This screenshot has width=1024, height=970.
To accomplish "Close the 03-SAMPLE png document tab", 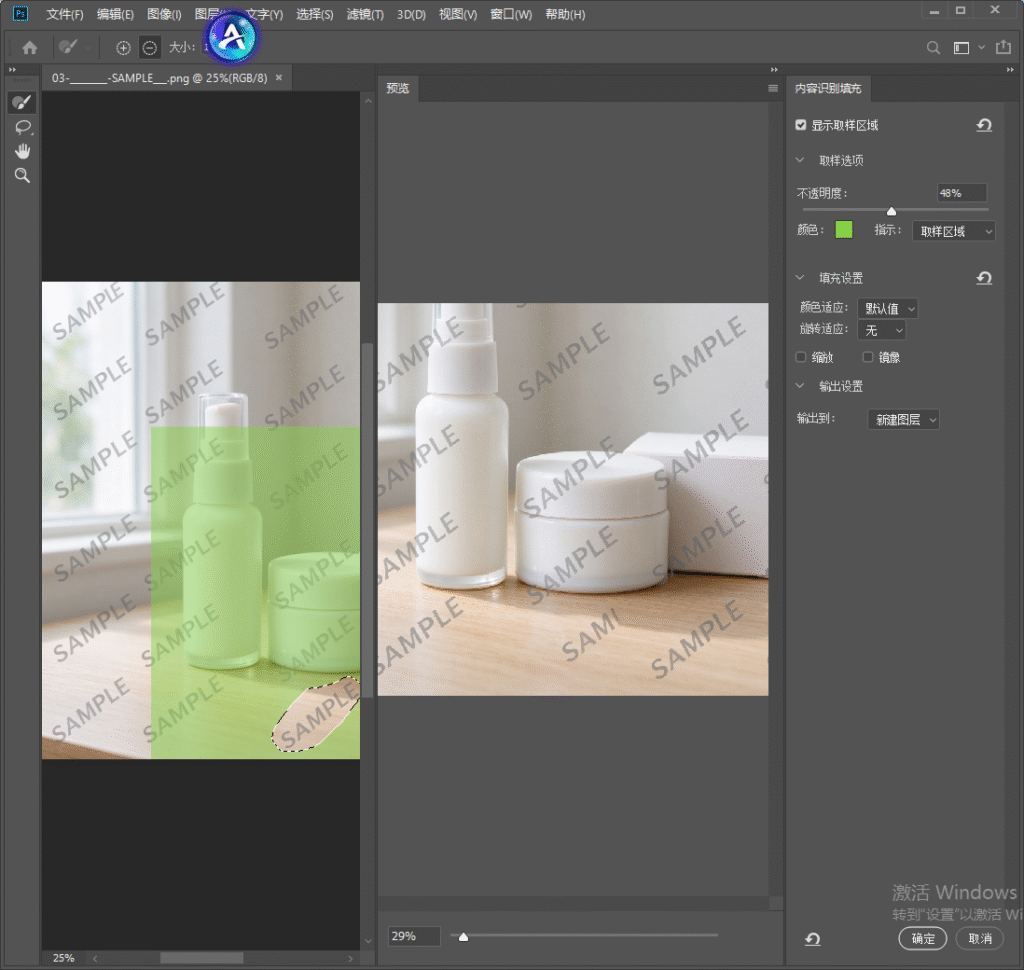I will pyautogui.click(x=279, y=78).
